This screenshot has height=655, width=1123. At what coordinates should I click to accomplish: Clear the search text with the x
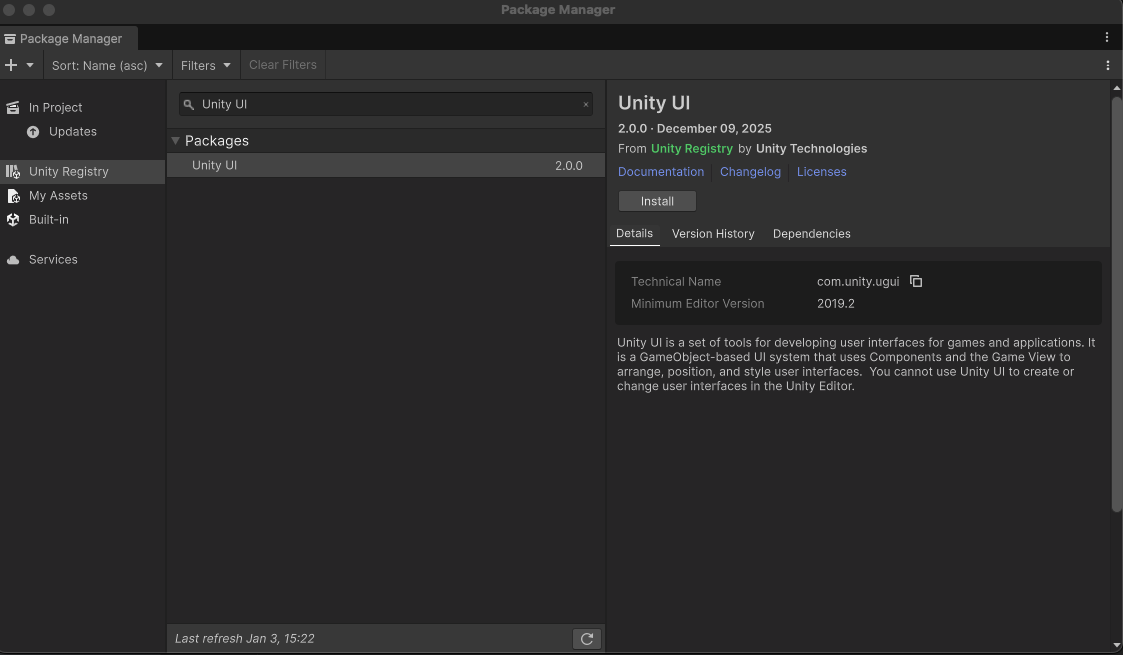tap(586, 105)
